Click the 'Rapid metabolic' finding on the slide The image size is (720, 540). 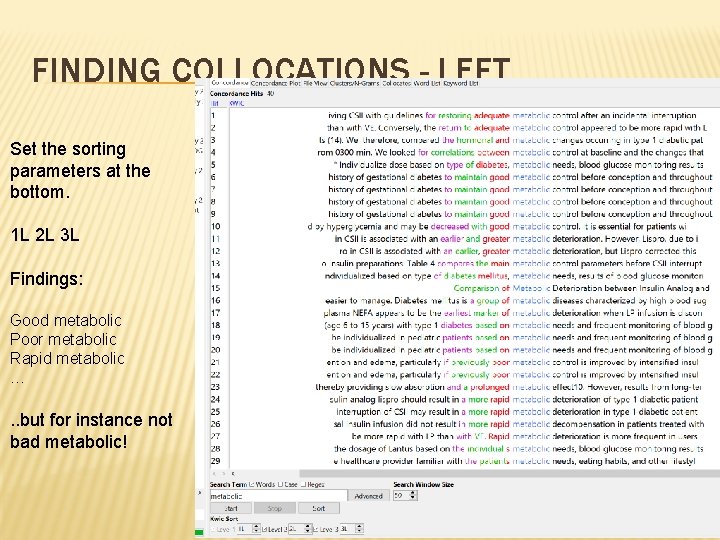67,358
